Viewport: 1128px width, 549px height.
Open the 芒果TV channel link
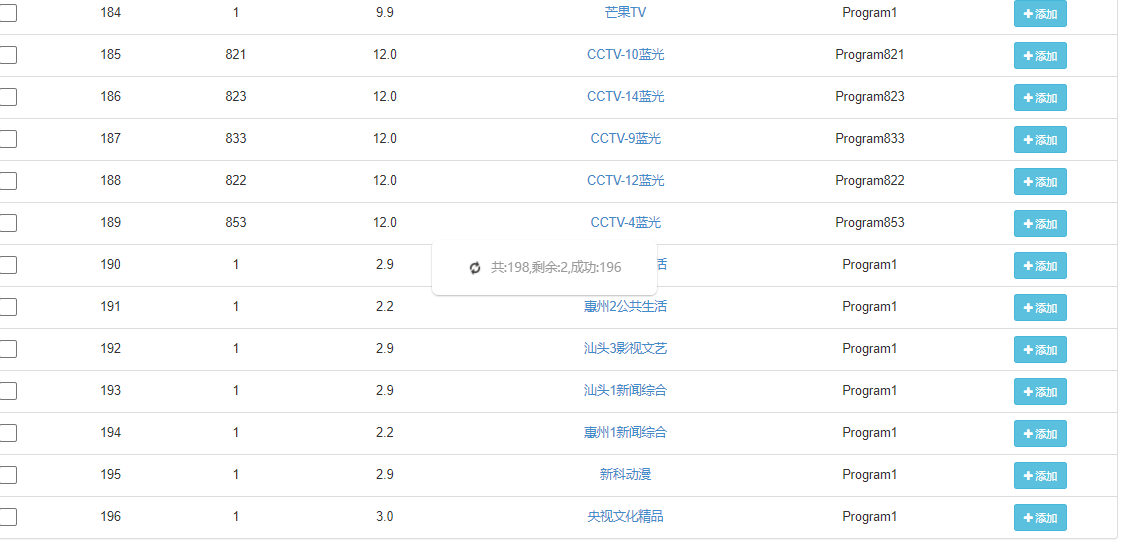pyautogui.click(x=625, y=12)
